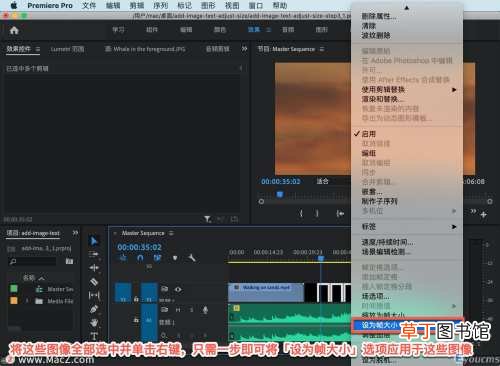This screenshot has width=500, height=366.
Task: Click the timeline timecode 00:00:35:02
Action: [139, 247]
